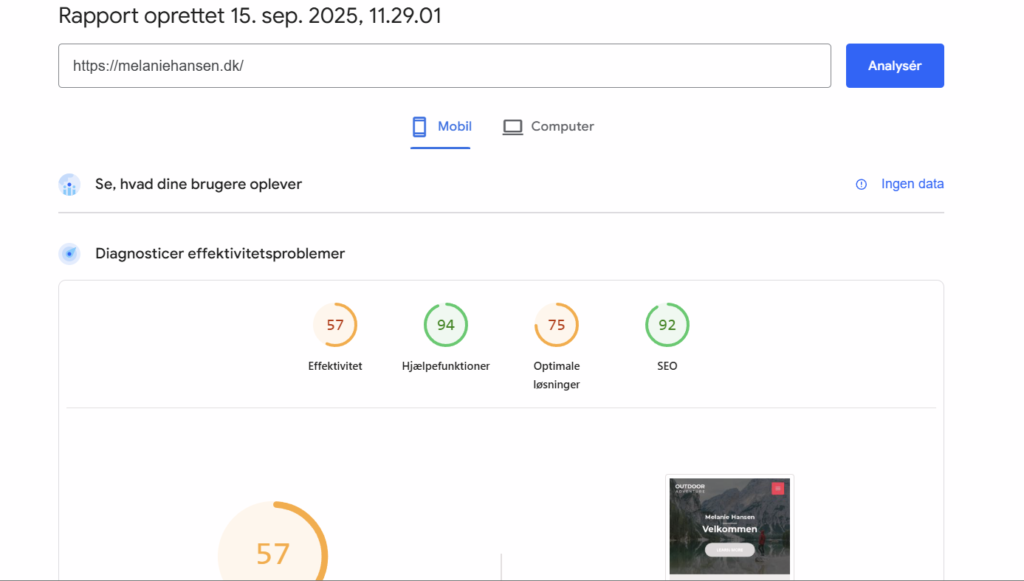Screen dimensions: 1024x581
Task: Click the SEO label
Action: click(667, 366)
